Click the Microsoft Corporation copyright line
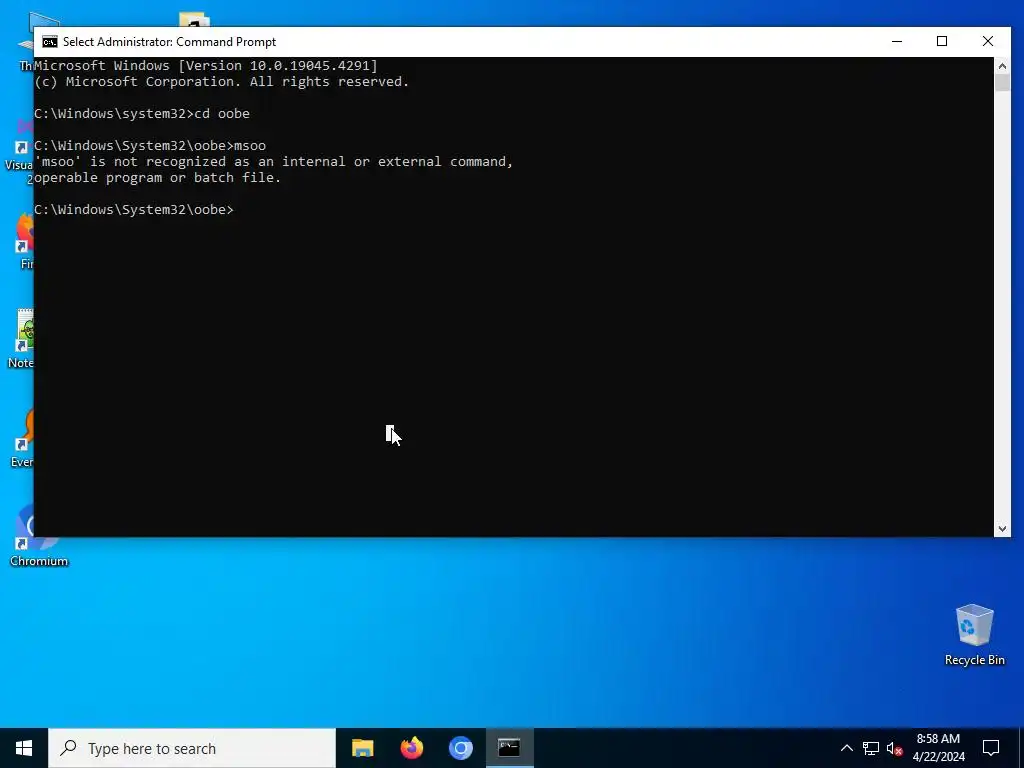 click(x=221, y=82)
